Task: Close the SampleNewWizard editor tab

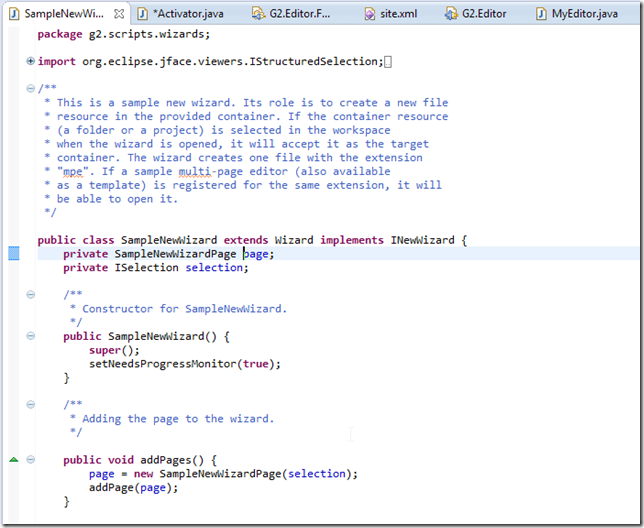Action: click(x=119, y=14)
